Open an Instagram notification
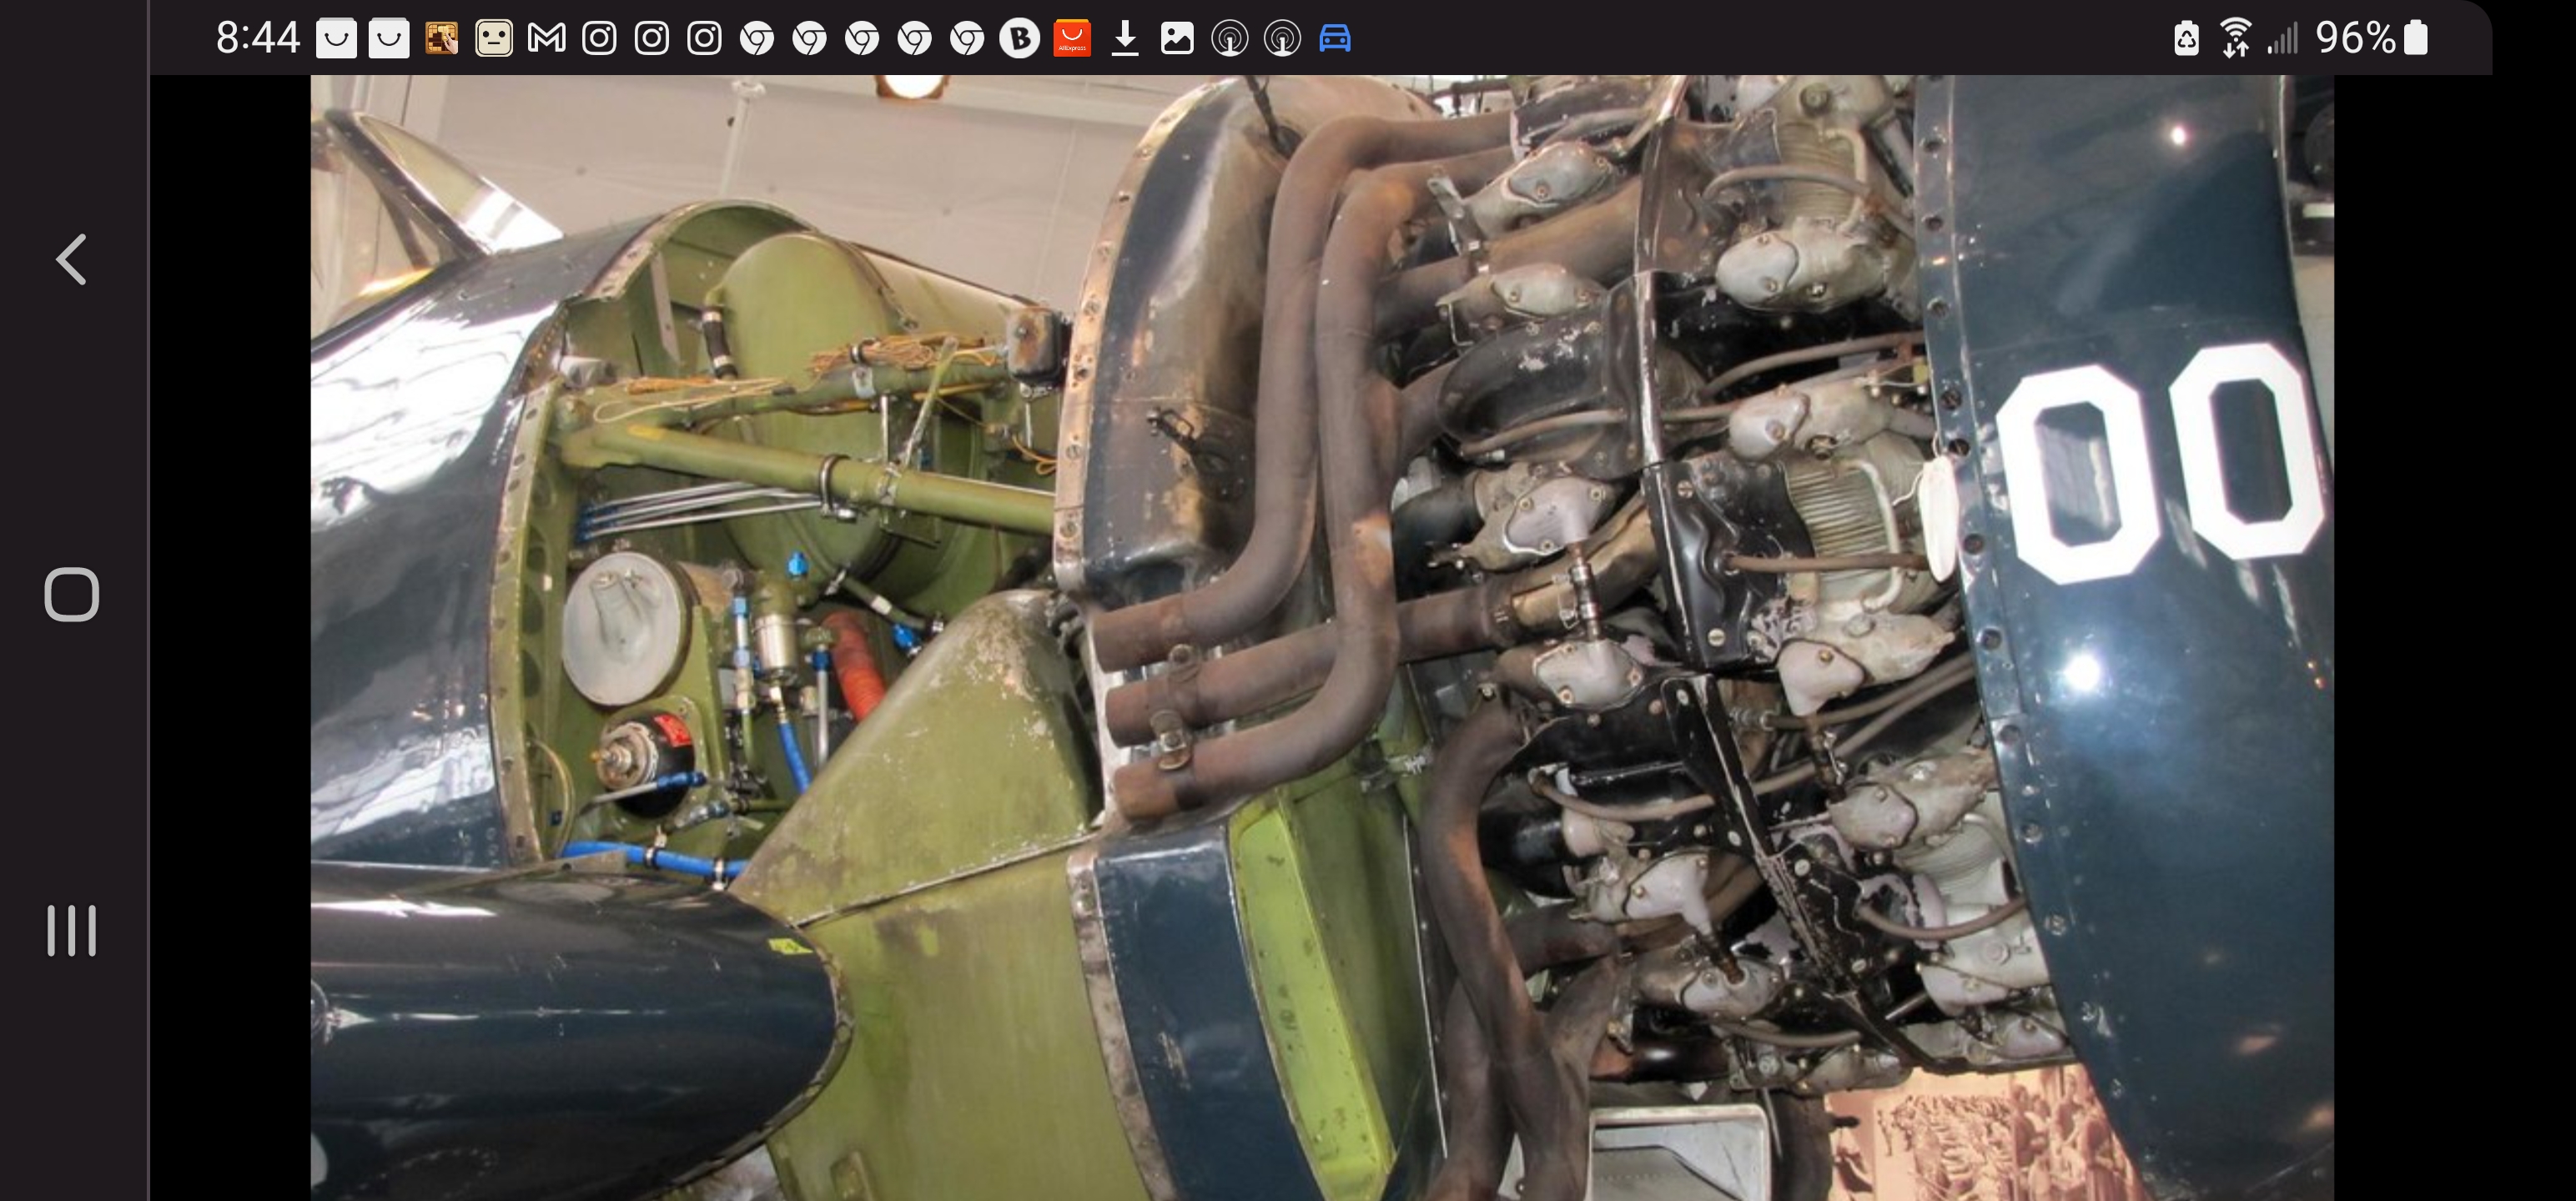 (600, 38)
